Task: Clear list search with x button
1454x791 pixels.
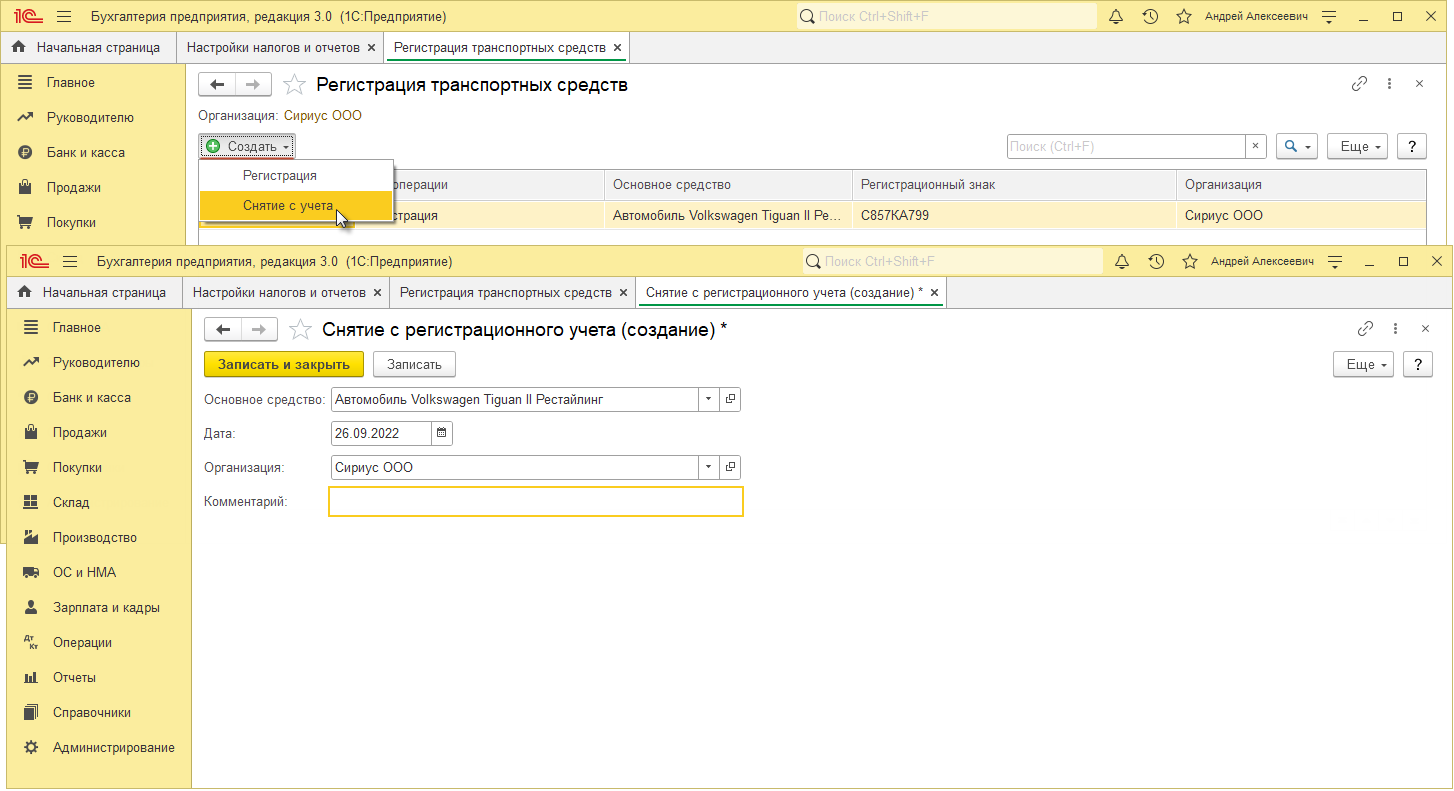Action: 1256,146
